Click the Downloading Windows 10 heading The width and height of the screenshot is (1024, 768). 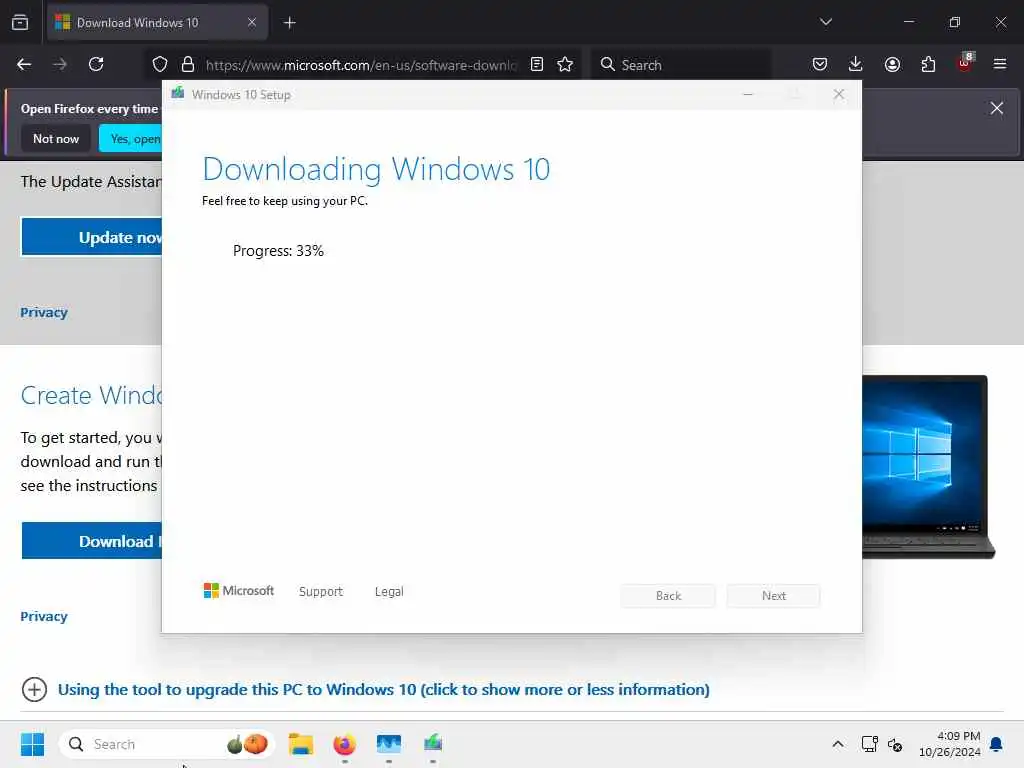[376, 170]
